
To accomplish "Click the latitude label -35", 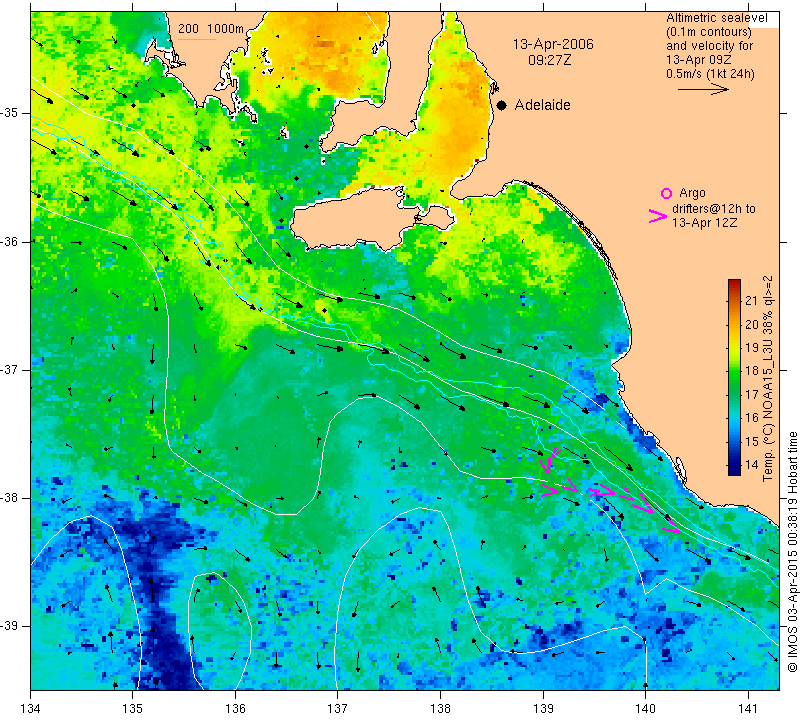I will [10, 113].
